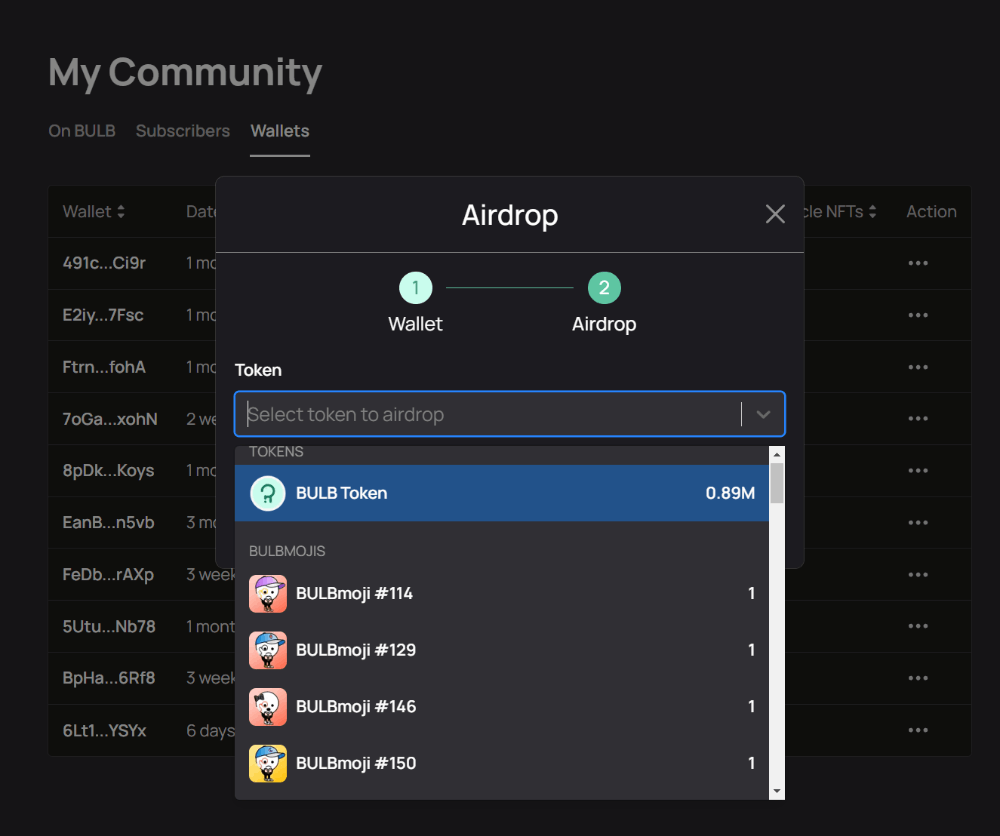Click the token list scrollbar thumb

coord(777,483)
